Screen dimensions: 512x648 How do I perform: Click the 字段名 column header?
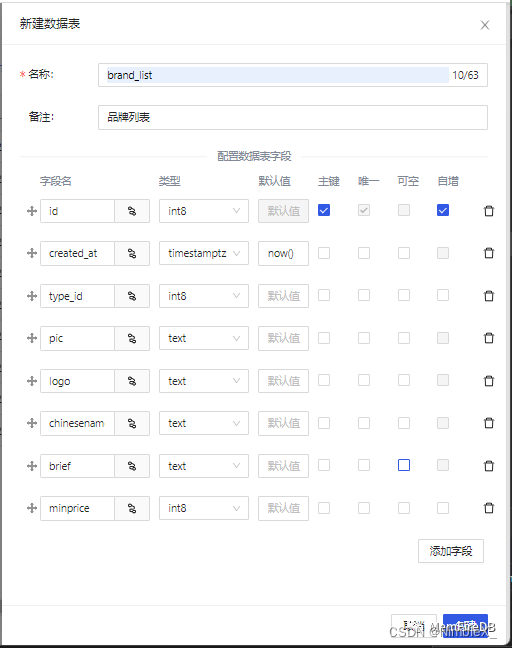[x=56, y=181]
